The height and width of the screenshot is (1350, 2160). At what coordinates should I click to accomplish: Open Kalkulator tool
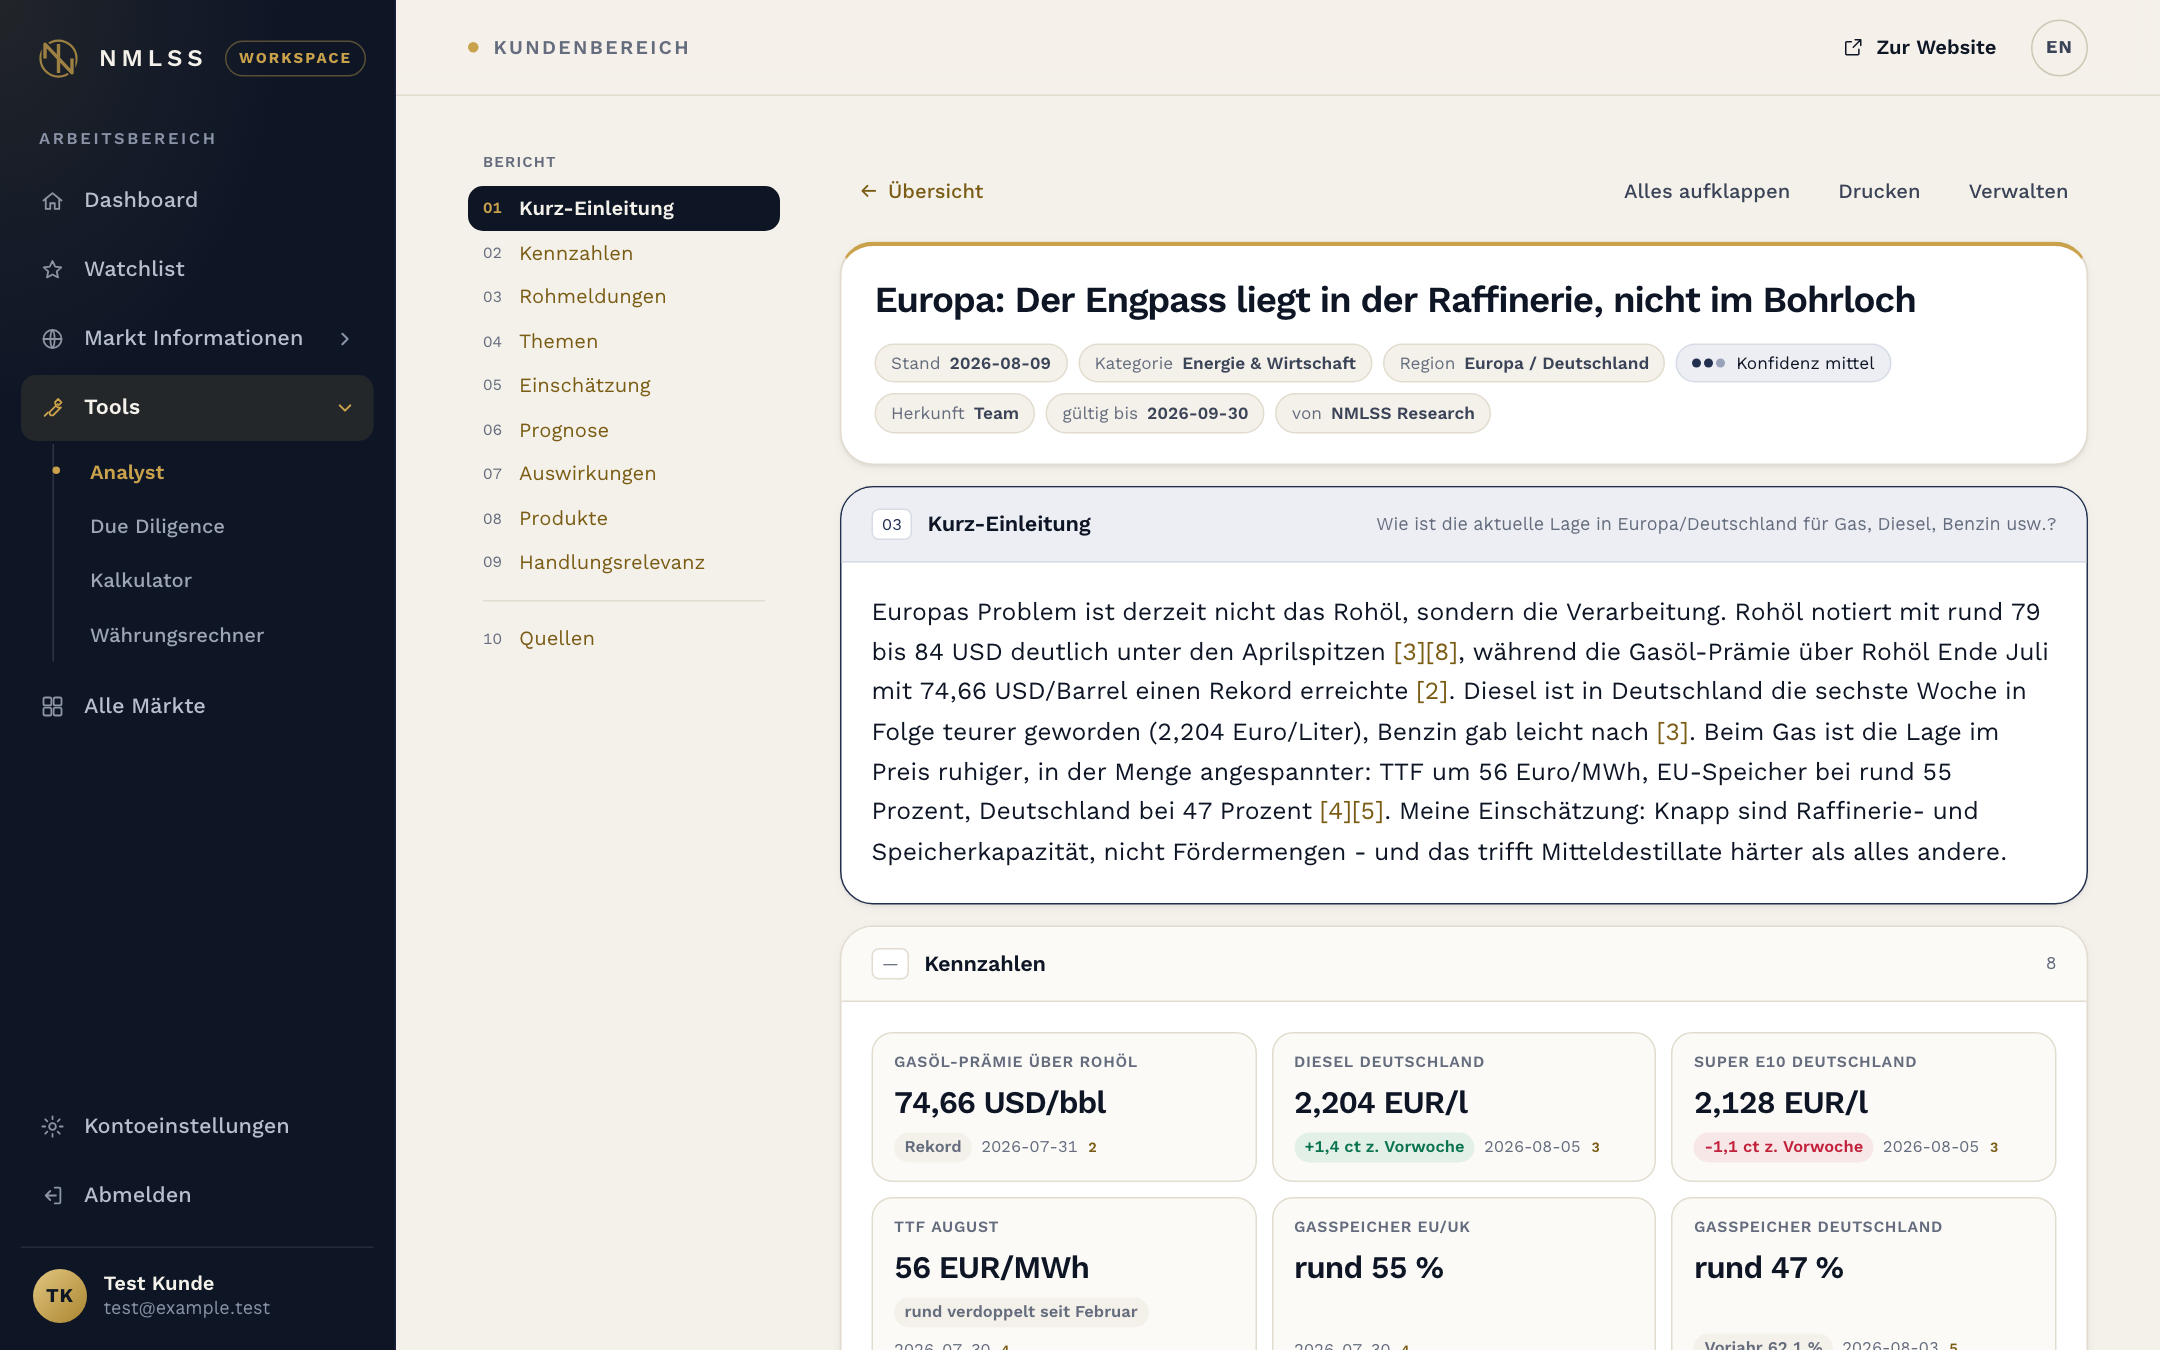click(141, 580)
